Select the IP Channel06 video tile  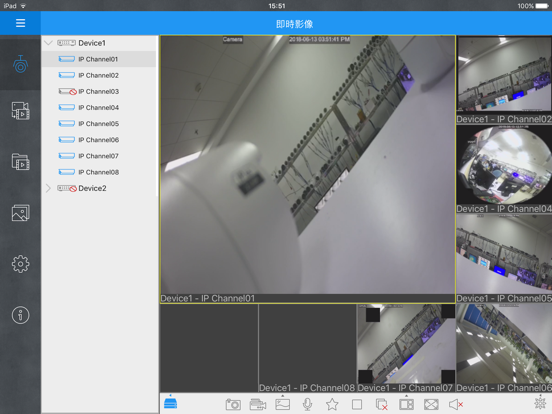(x=504, y=348)
